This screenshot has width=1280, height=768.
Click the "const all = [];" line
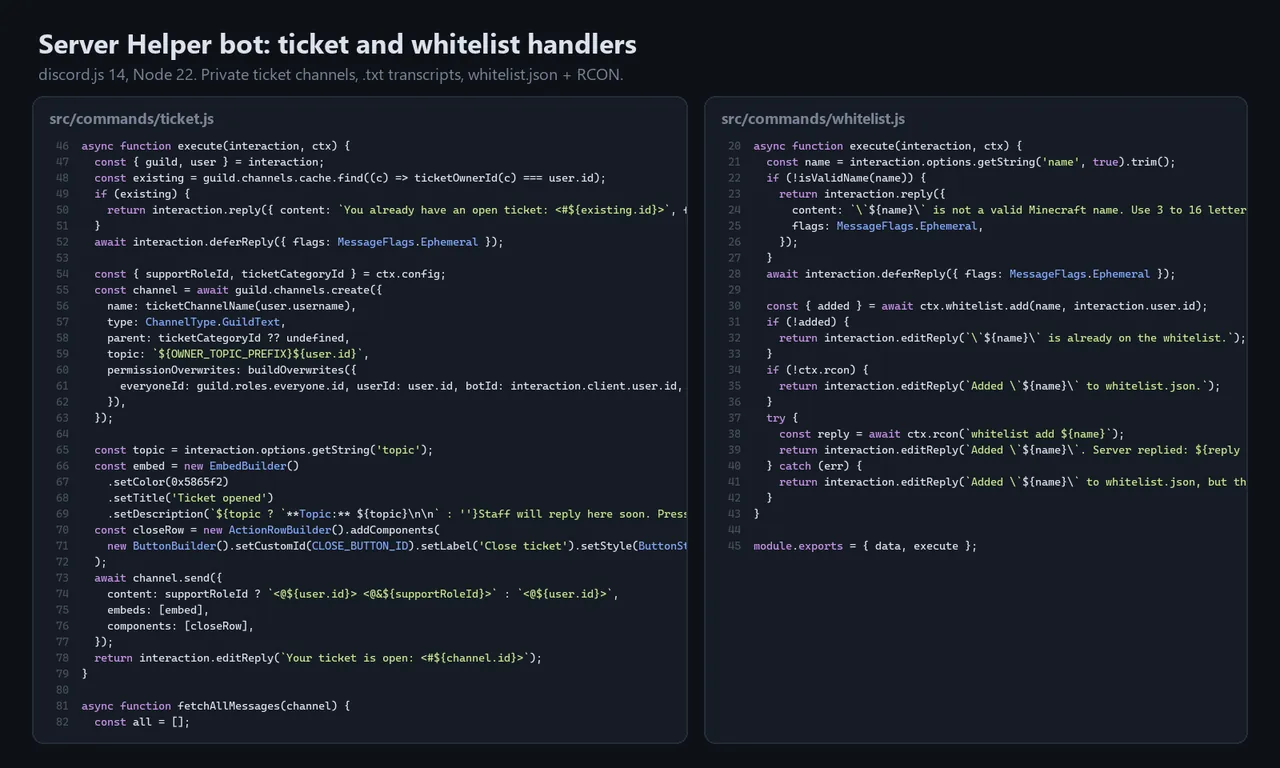tap(142, 722)
